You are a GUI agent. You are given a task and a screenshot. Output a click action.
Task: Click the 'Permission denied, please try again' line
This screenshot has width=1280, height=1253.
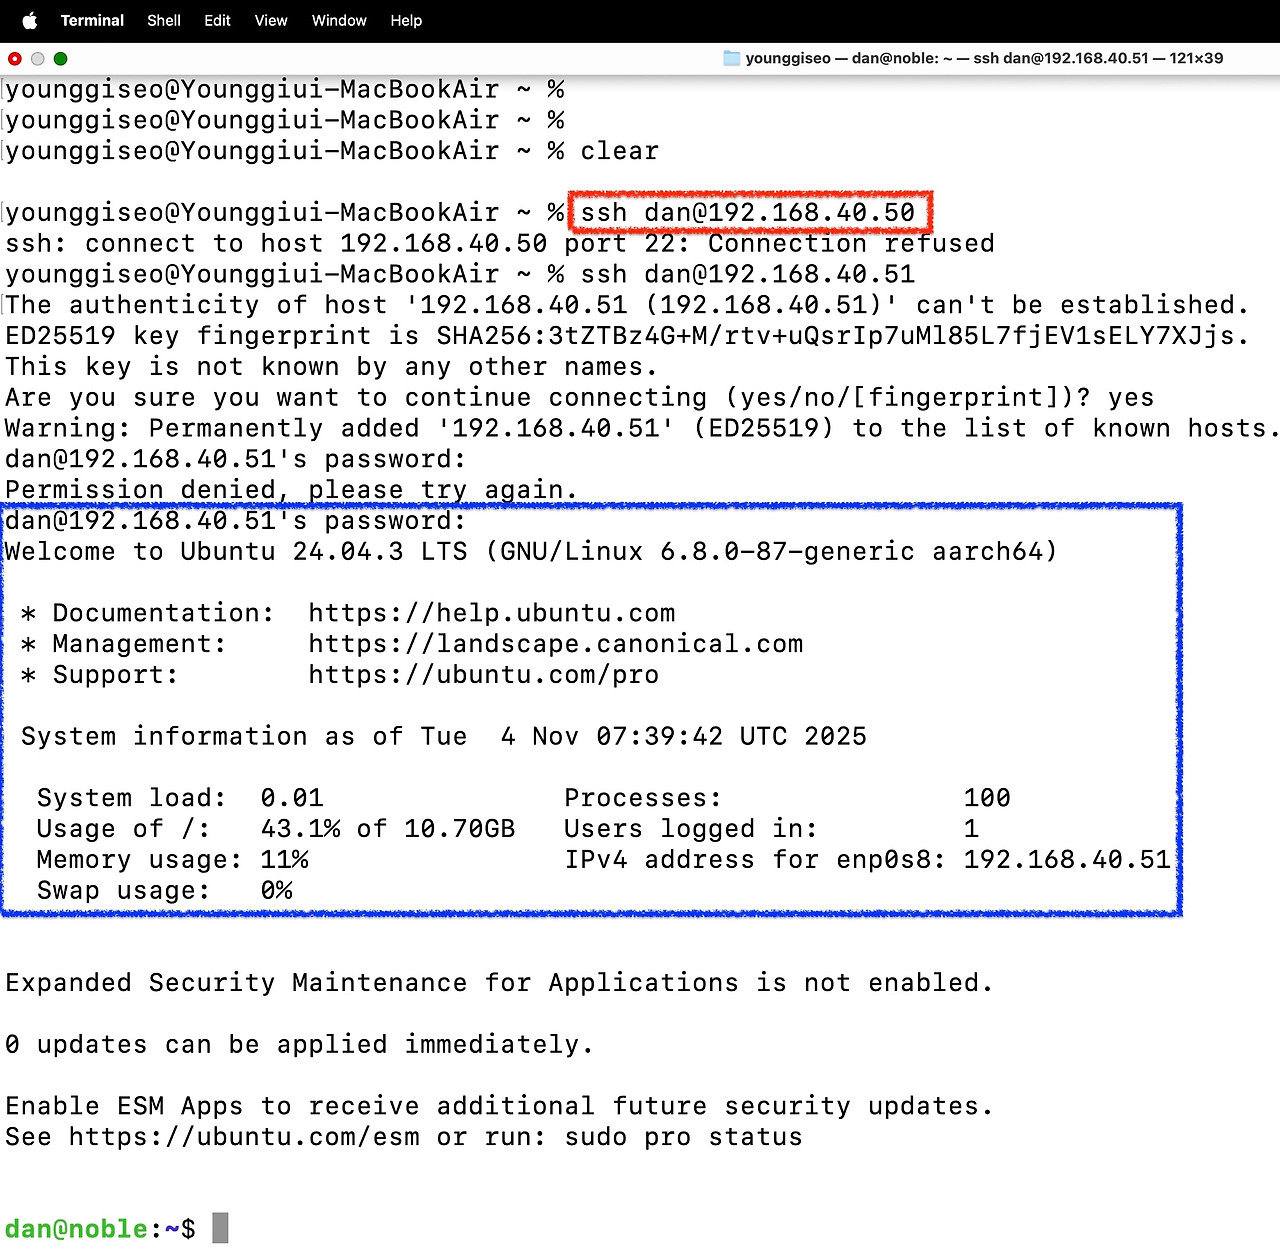coord(291,490)
